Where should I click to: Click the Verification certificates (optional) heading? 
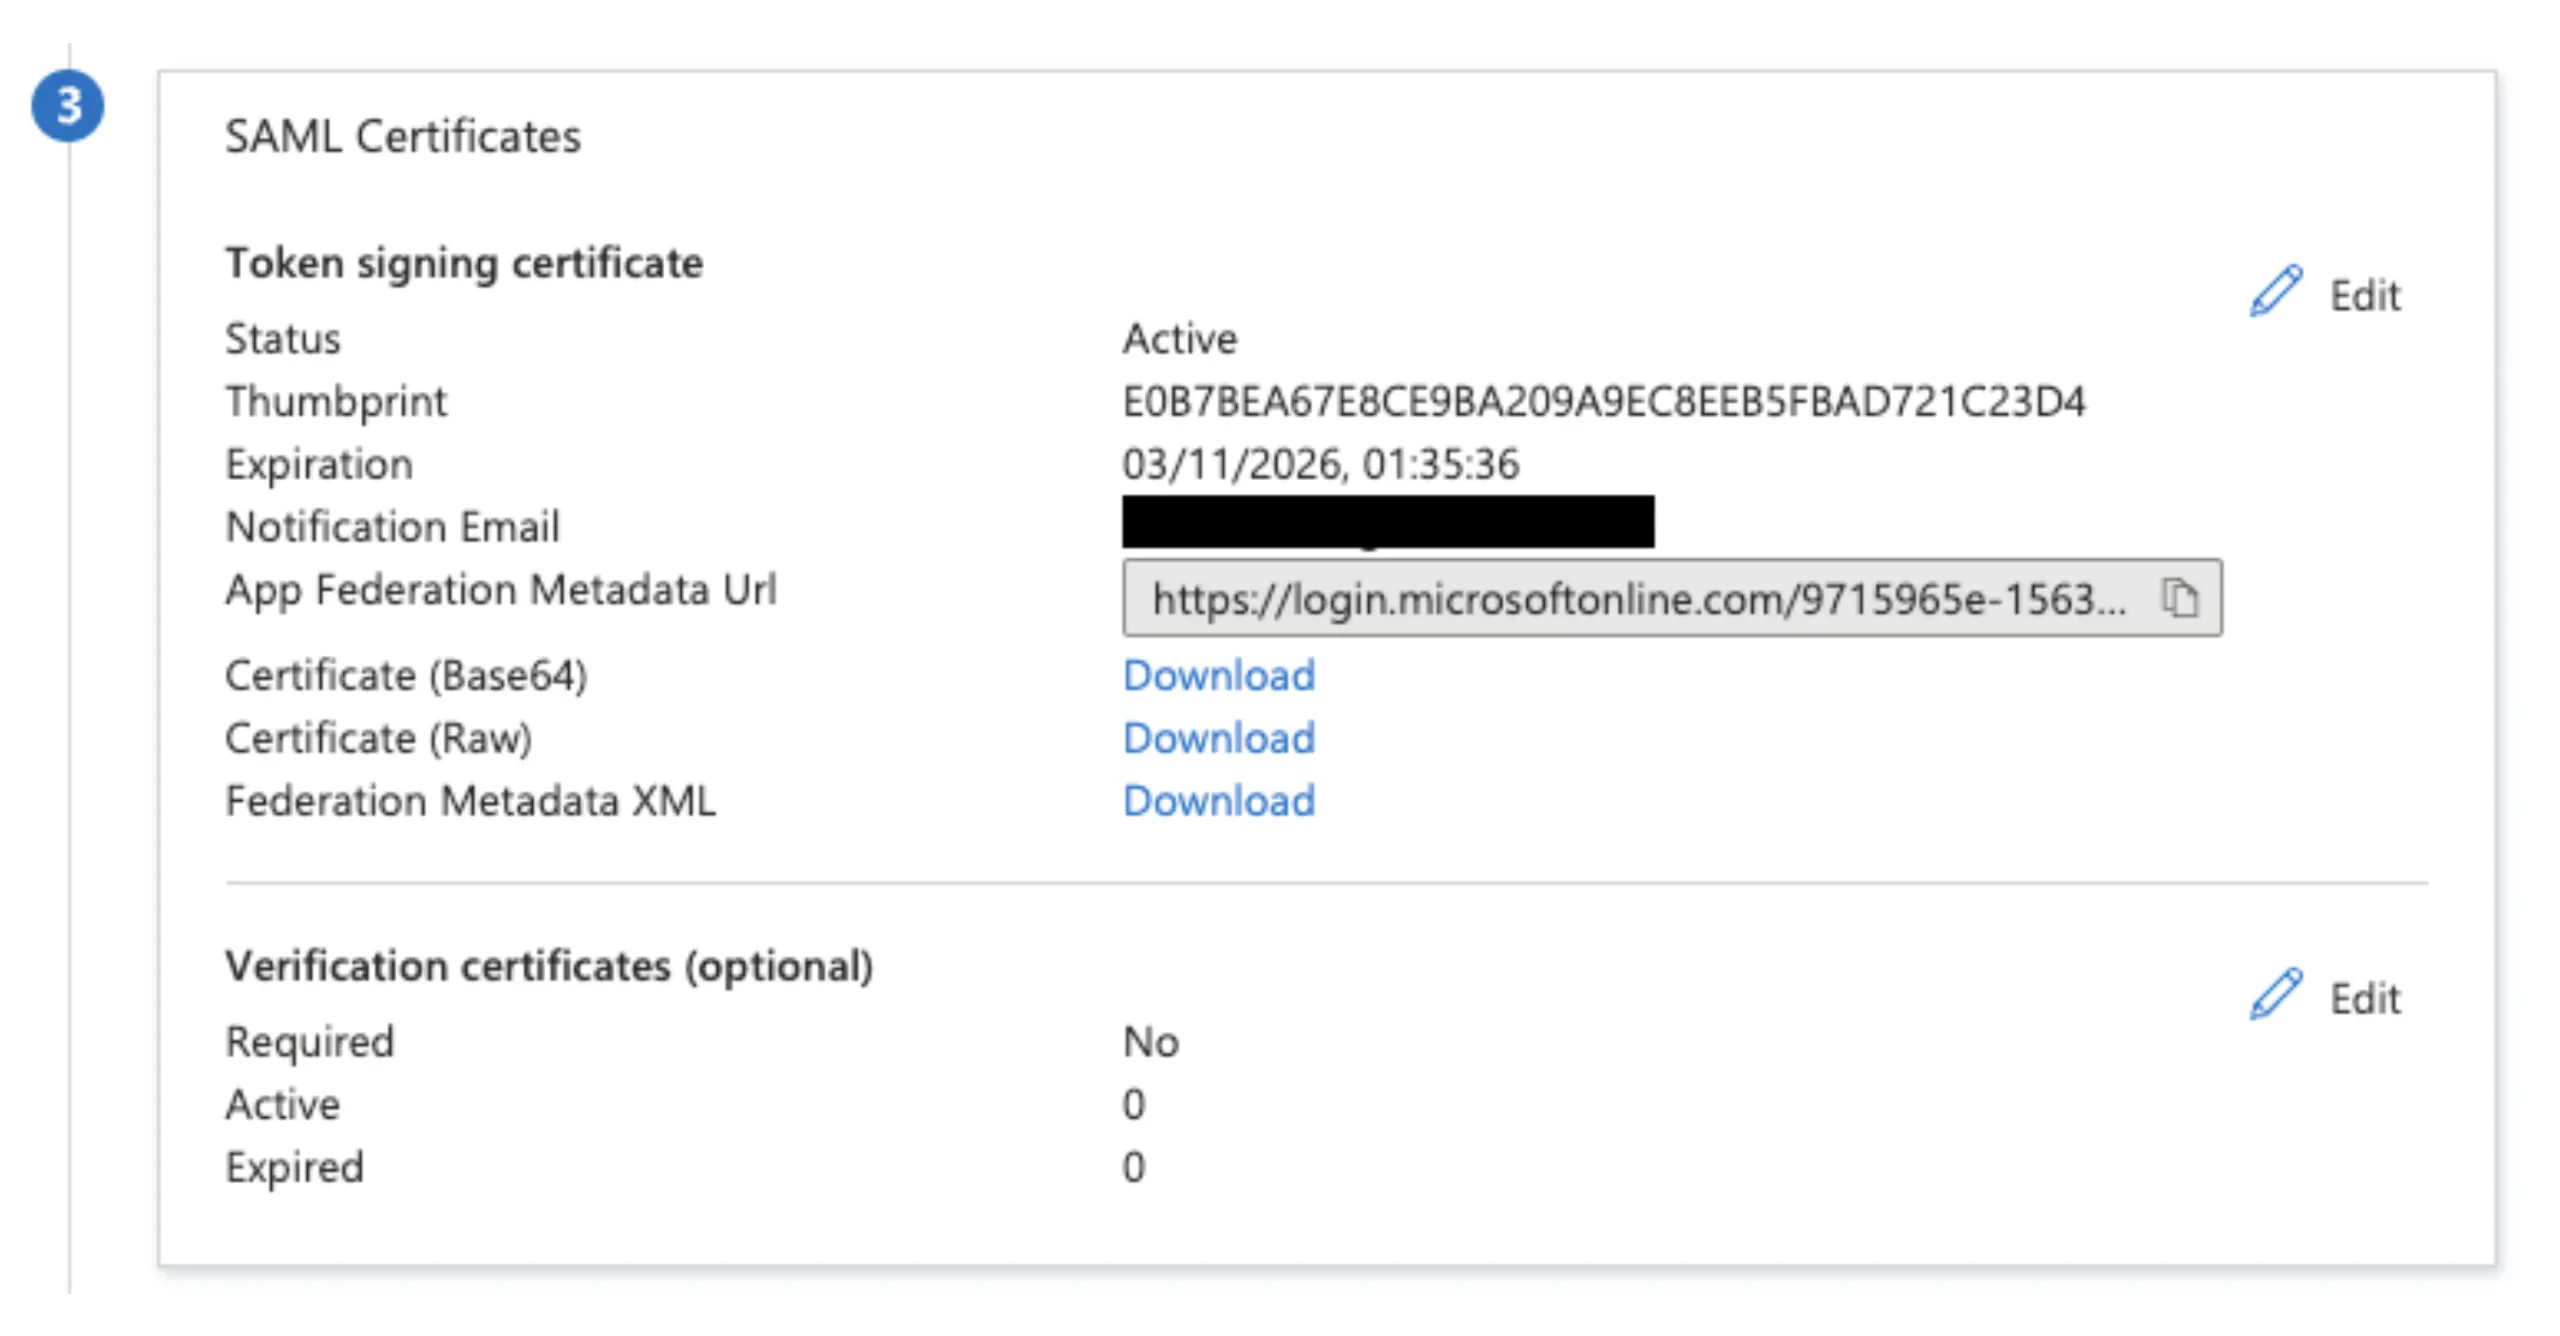pos(549,966)
